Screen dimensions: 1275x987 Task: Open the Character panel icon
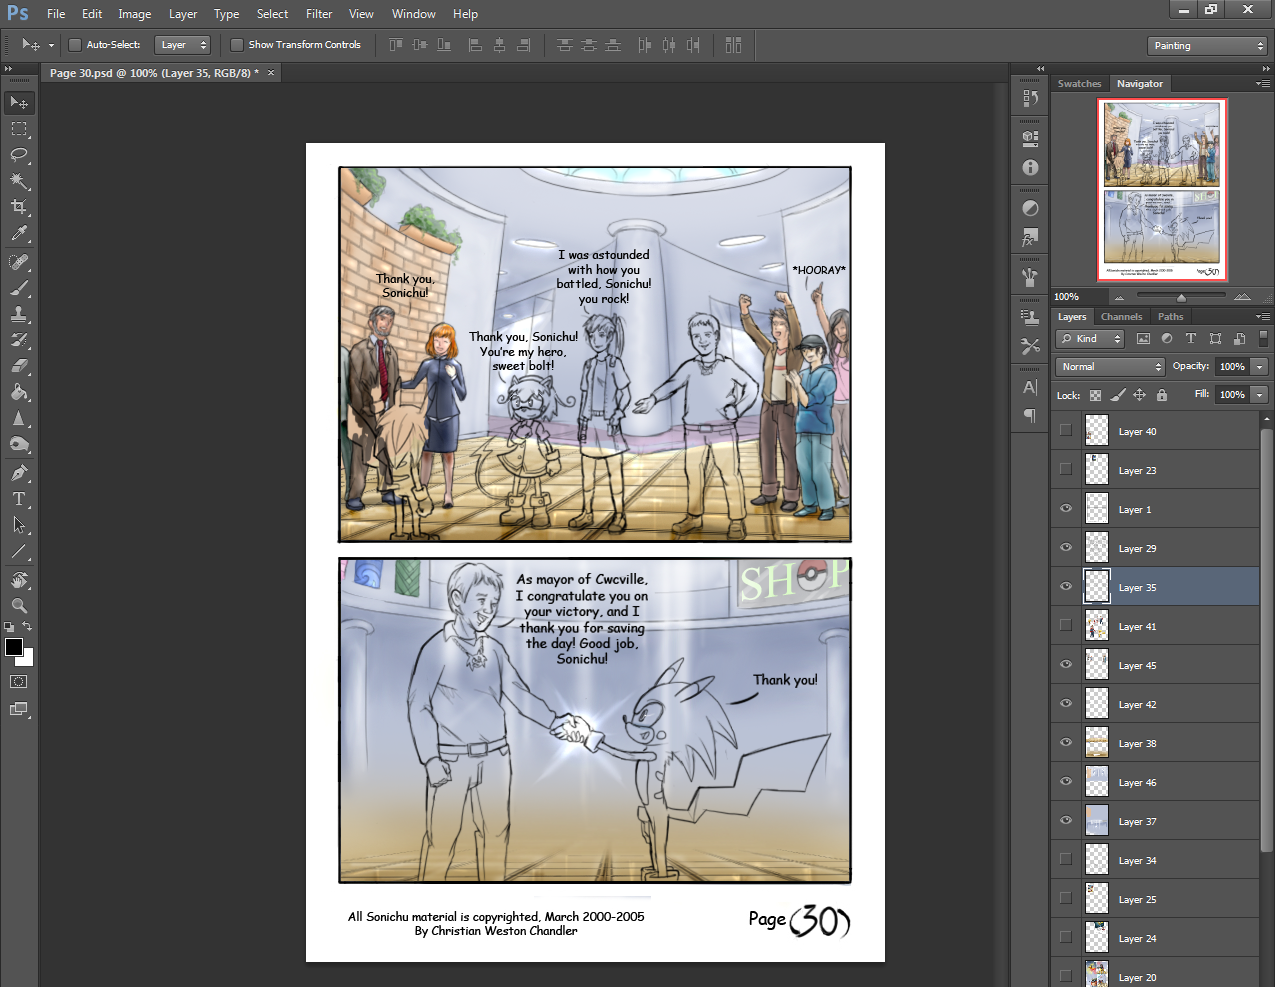[1030, 387]
